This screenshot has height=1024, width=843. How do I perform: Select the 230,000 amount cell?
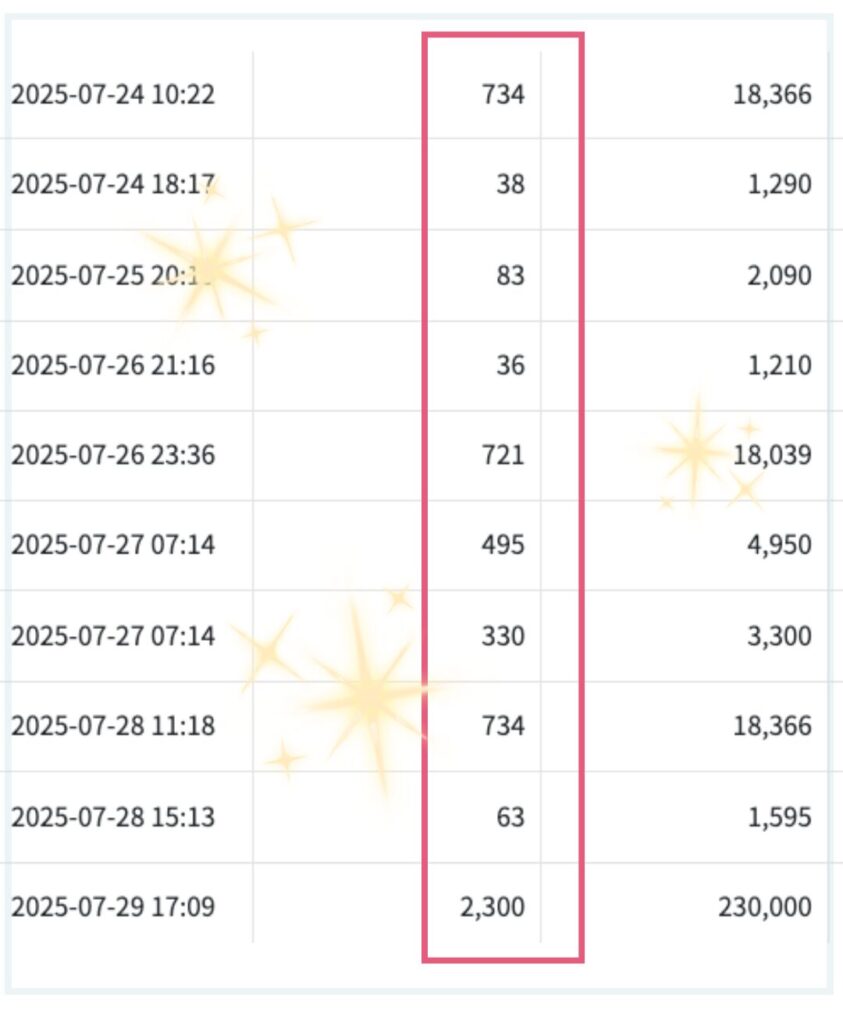765,908
